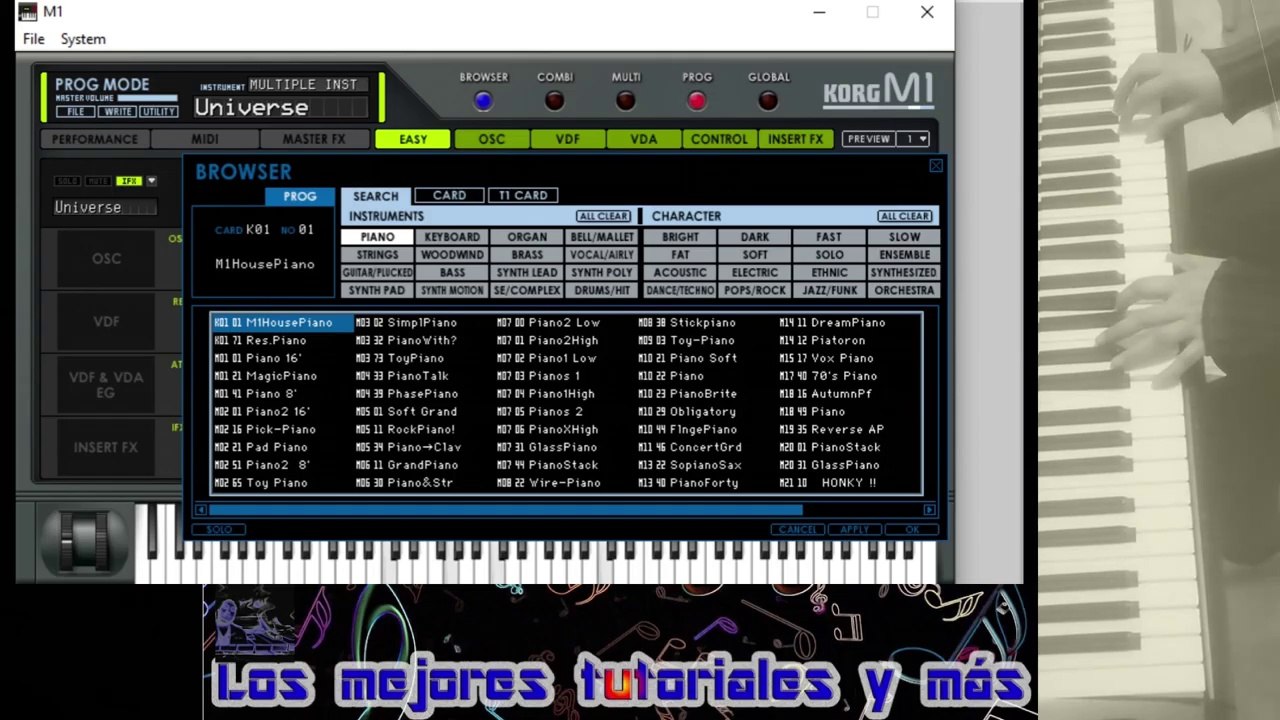Toggle the BRIGHT character filter
1280x720 pixels.
pos(680,237)
